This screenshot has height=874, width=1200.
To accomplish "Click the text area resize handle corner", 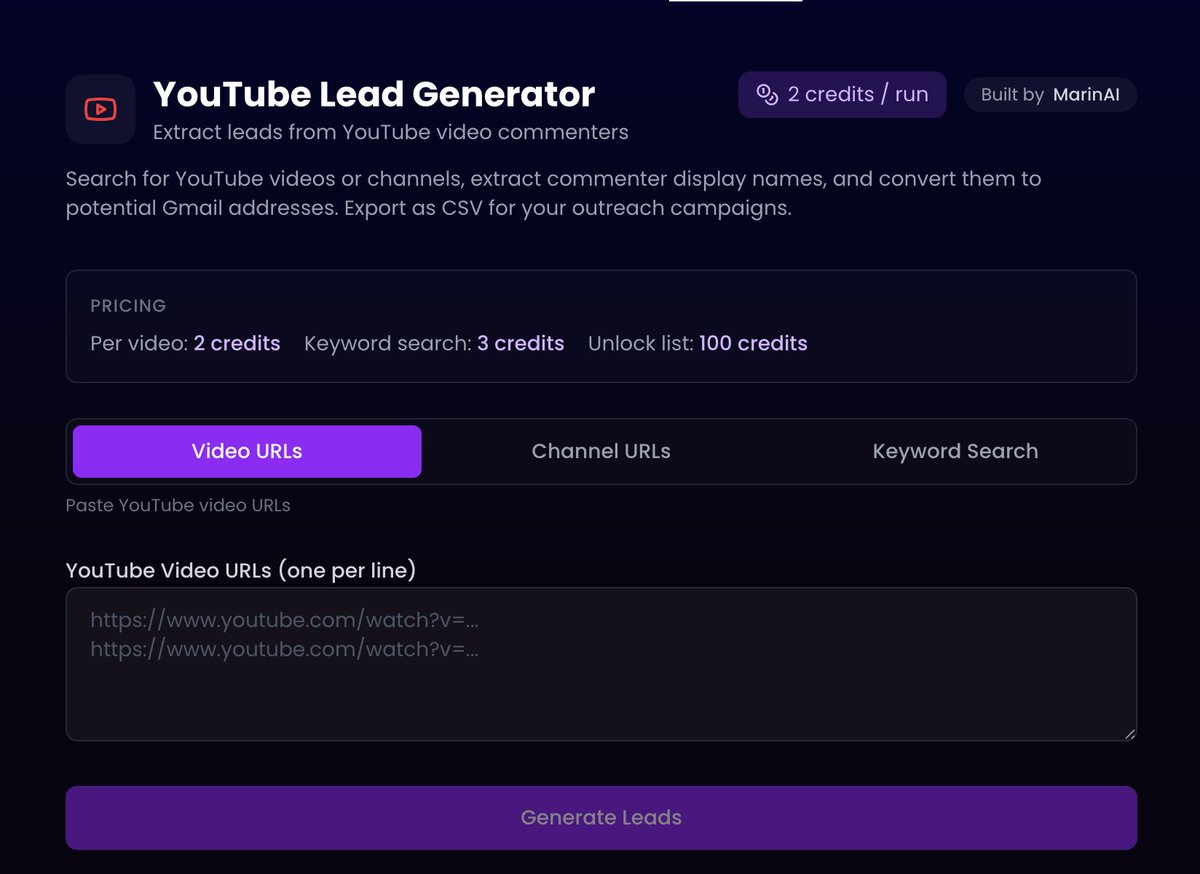I will [x=1130, y=734].
